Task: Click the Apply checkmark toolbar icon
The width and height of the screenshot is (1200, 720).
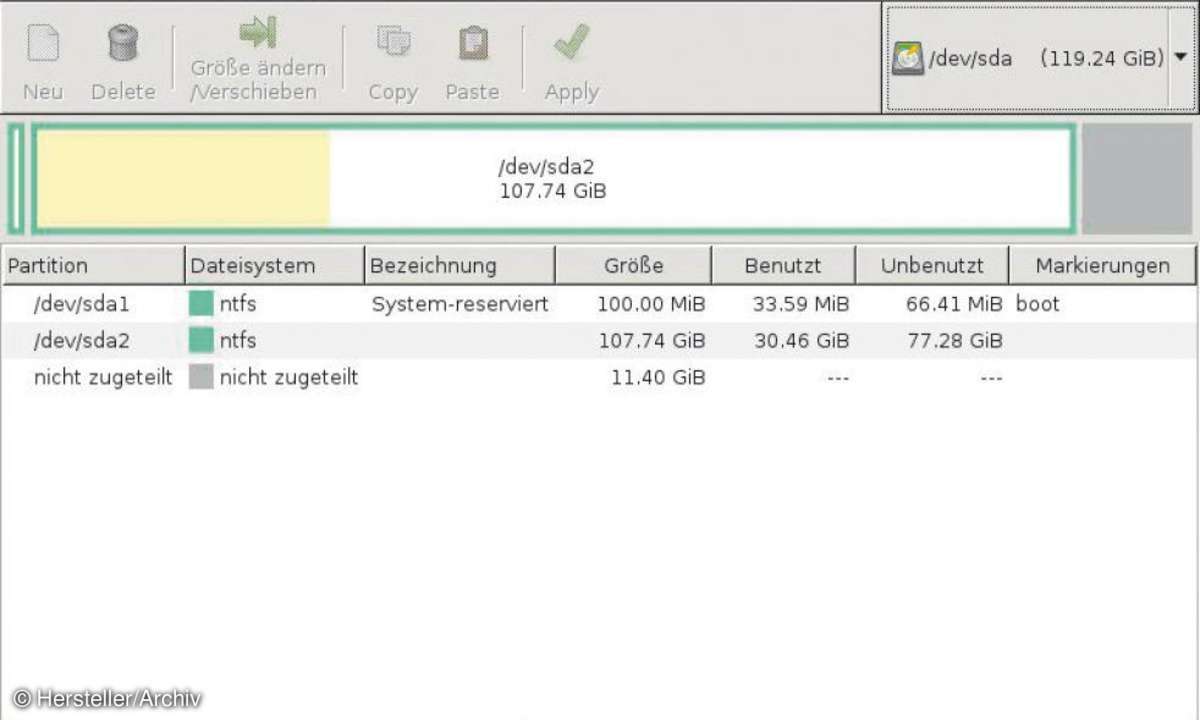Action: pos(571,43)
